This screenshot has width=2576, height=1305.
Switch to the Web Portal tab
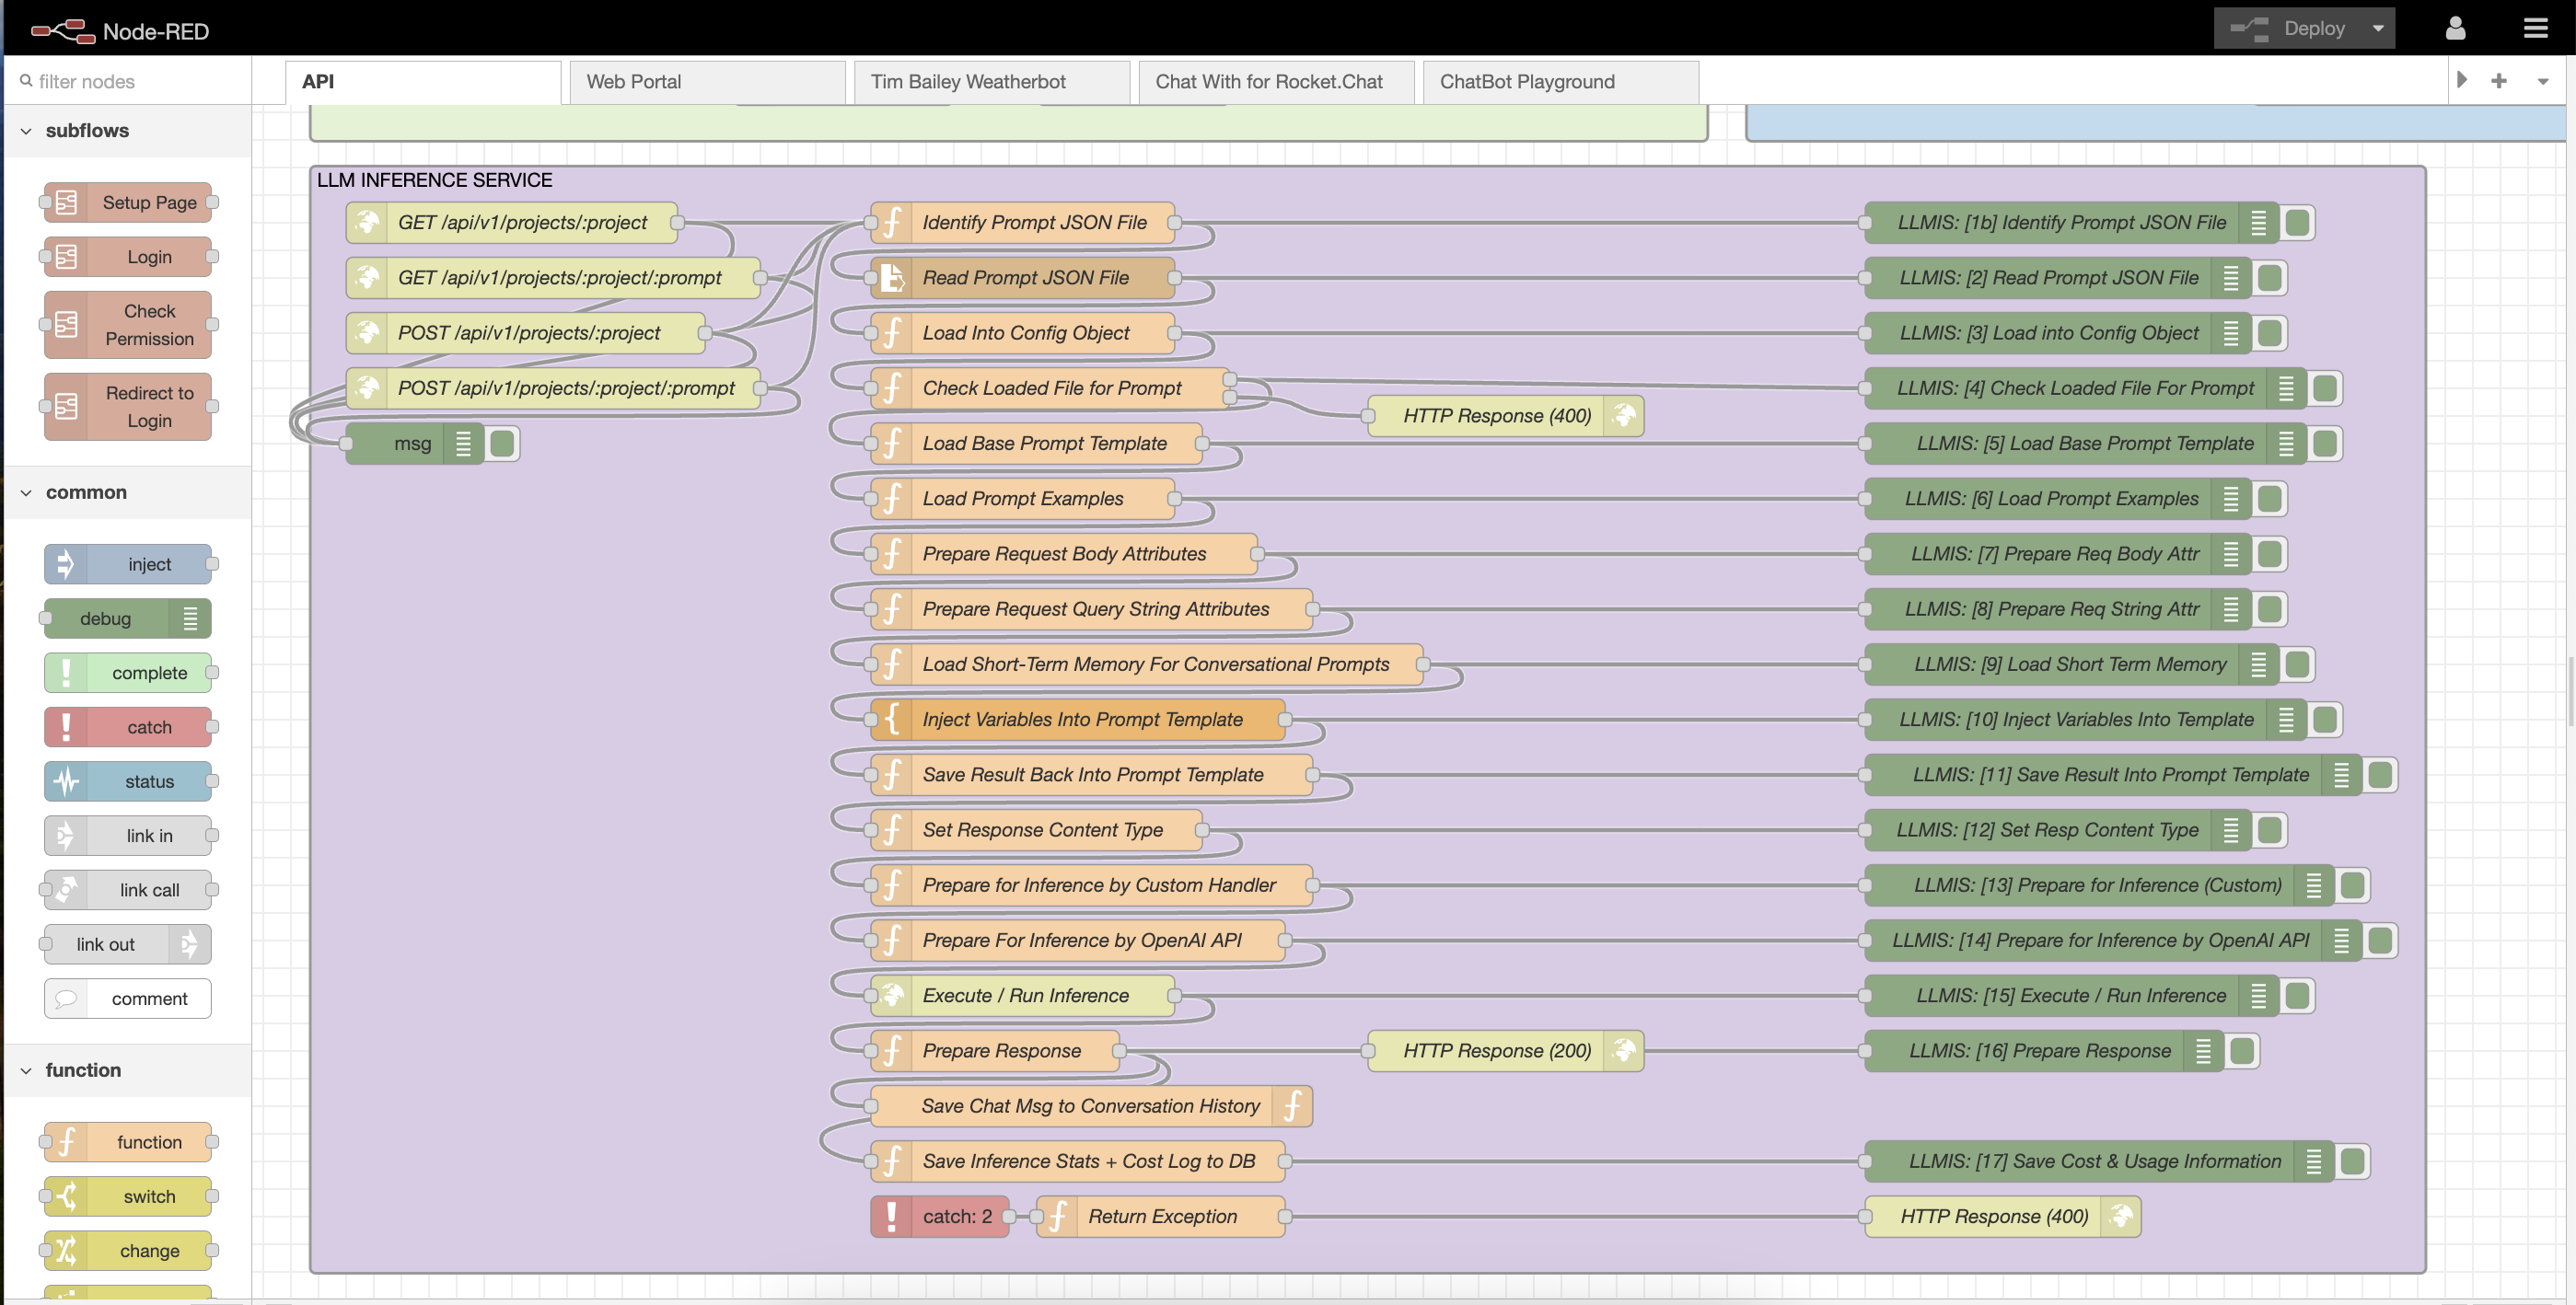click(707, 82)
